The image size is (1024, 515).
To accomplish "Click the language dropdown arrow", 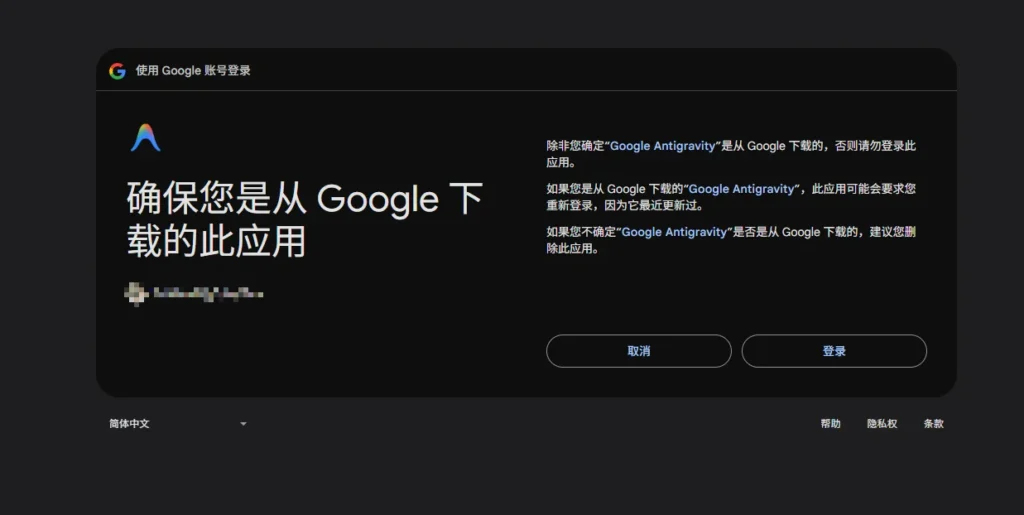I will point(243,424).
